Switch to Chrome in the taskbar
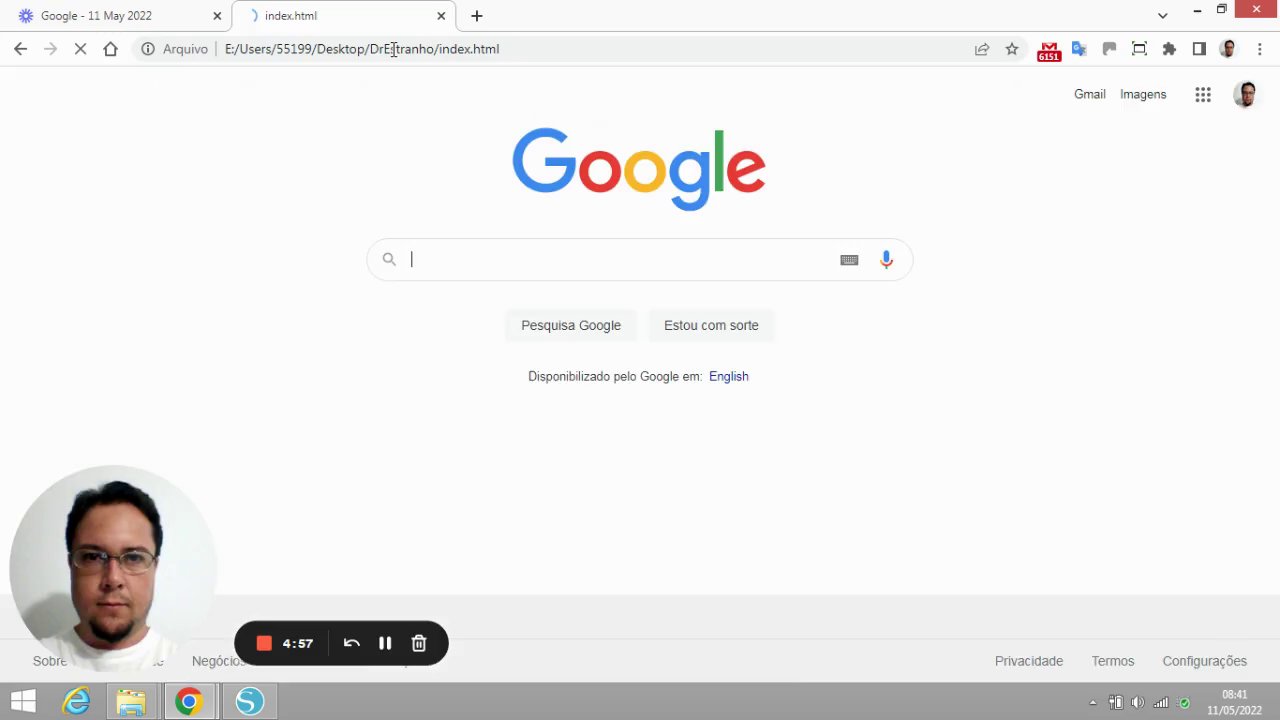 pyautogui.click(x=188, y=702)
